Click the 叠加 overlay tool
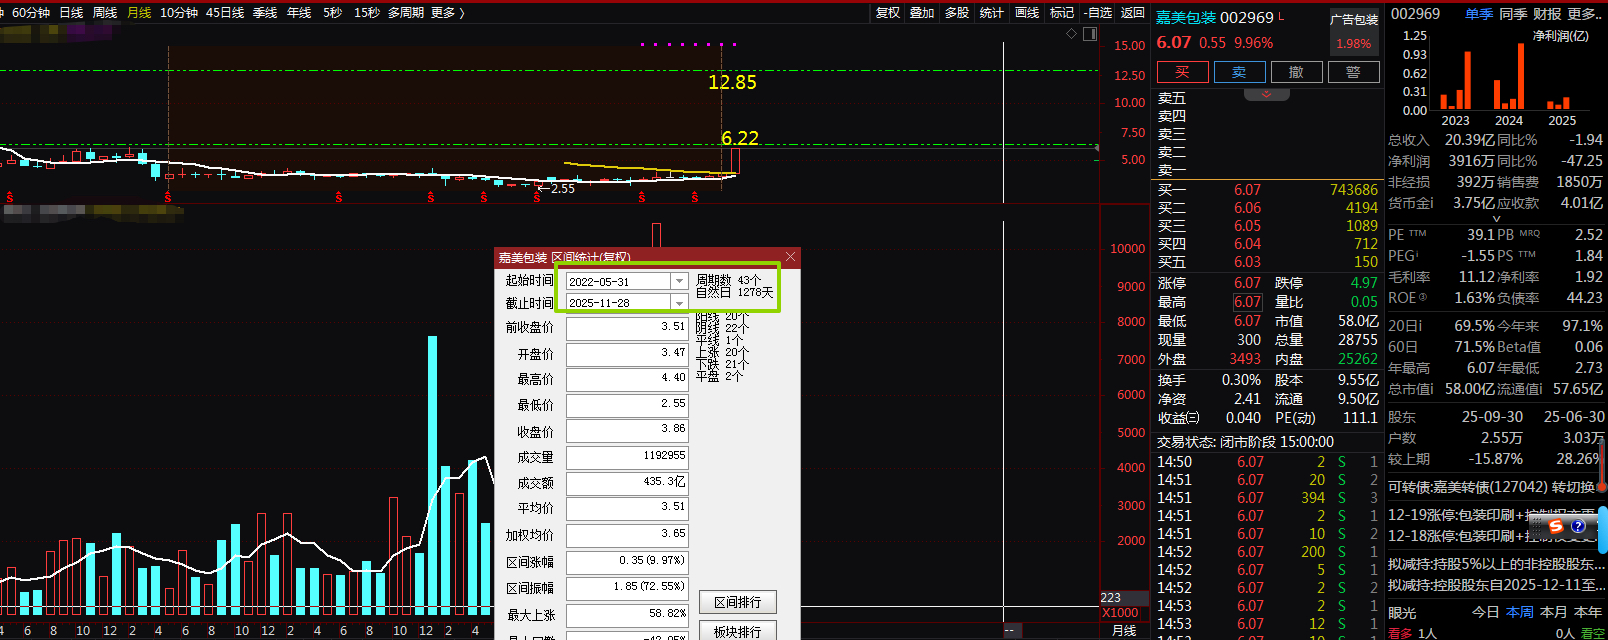Image resolution: width=1608 pixels, height=640 pixels. point(922,12)
